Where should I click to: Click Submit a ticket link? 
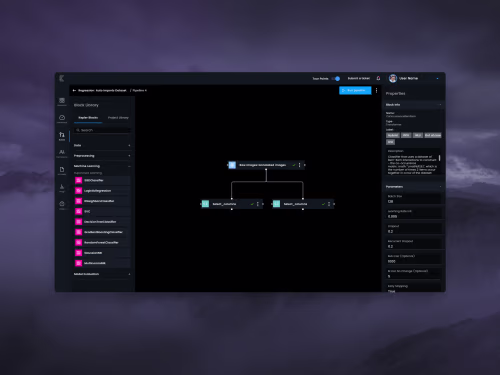359,78
